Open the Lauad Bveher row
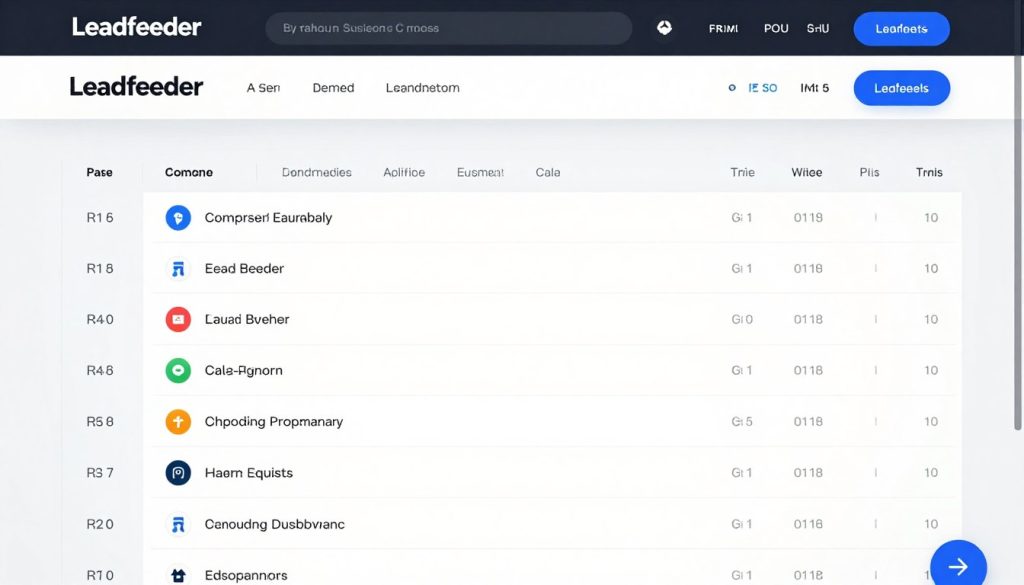Image resolution: width=1024 pixels, height=585 pixels. point(552,319)
